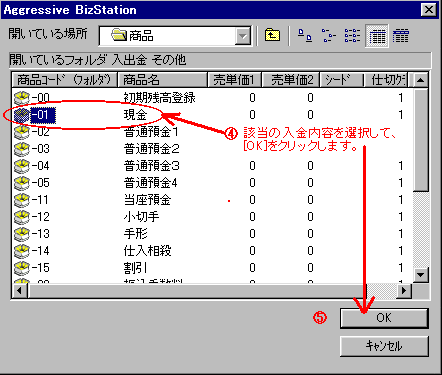Sort by 商品コード (フォルダ) column header
The height and width of the screenshot is (375, 442).
click(65, 80)
